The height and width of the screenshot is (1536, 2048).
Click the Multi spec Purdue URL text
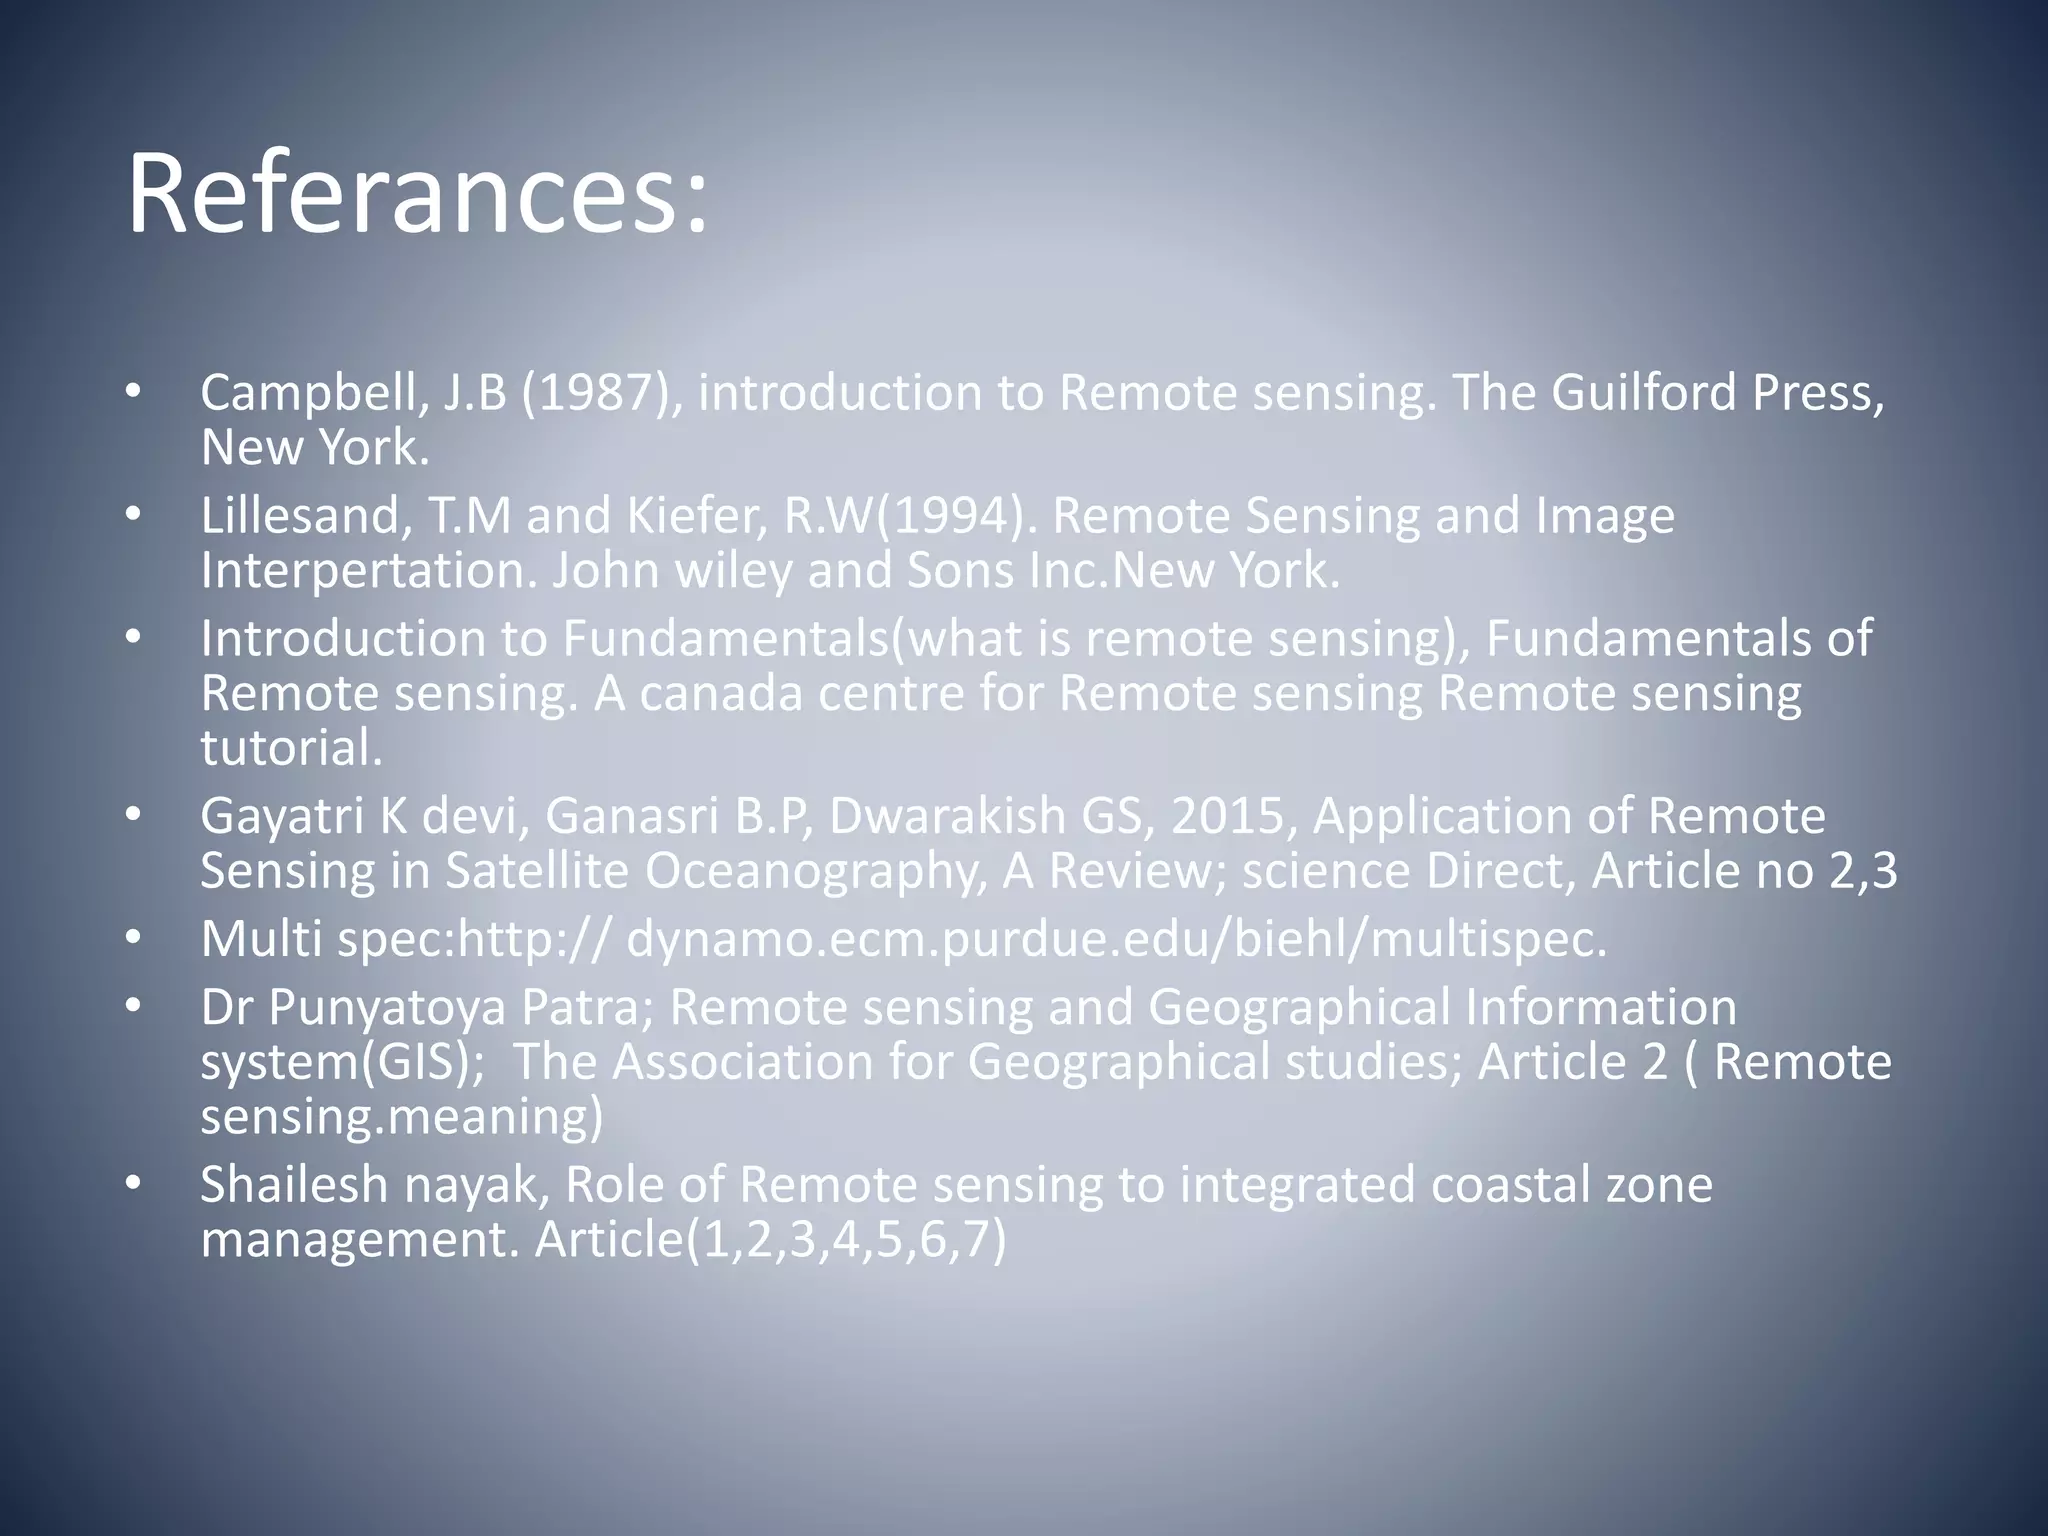pyautogui.click(x=903, y=939)
